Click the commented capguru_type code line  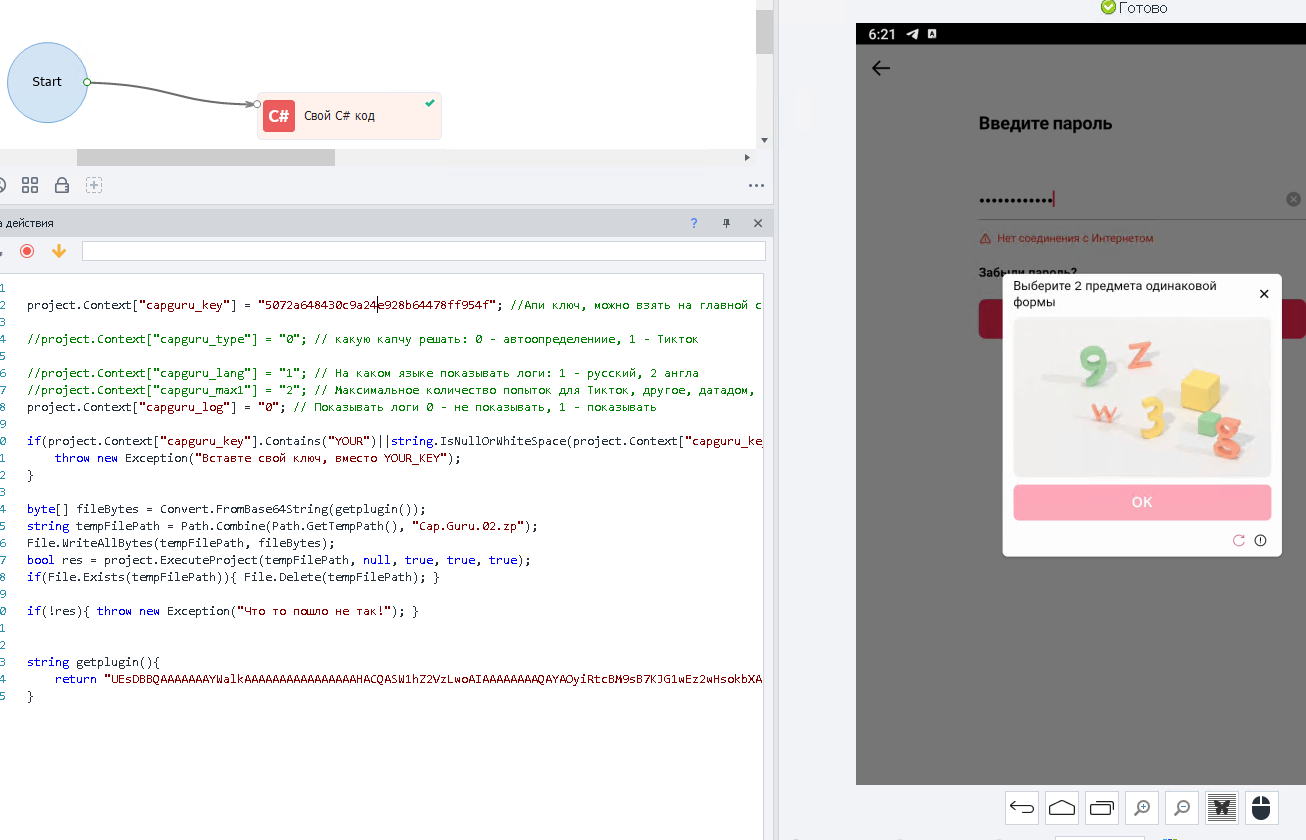(363, 339)
